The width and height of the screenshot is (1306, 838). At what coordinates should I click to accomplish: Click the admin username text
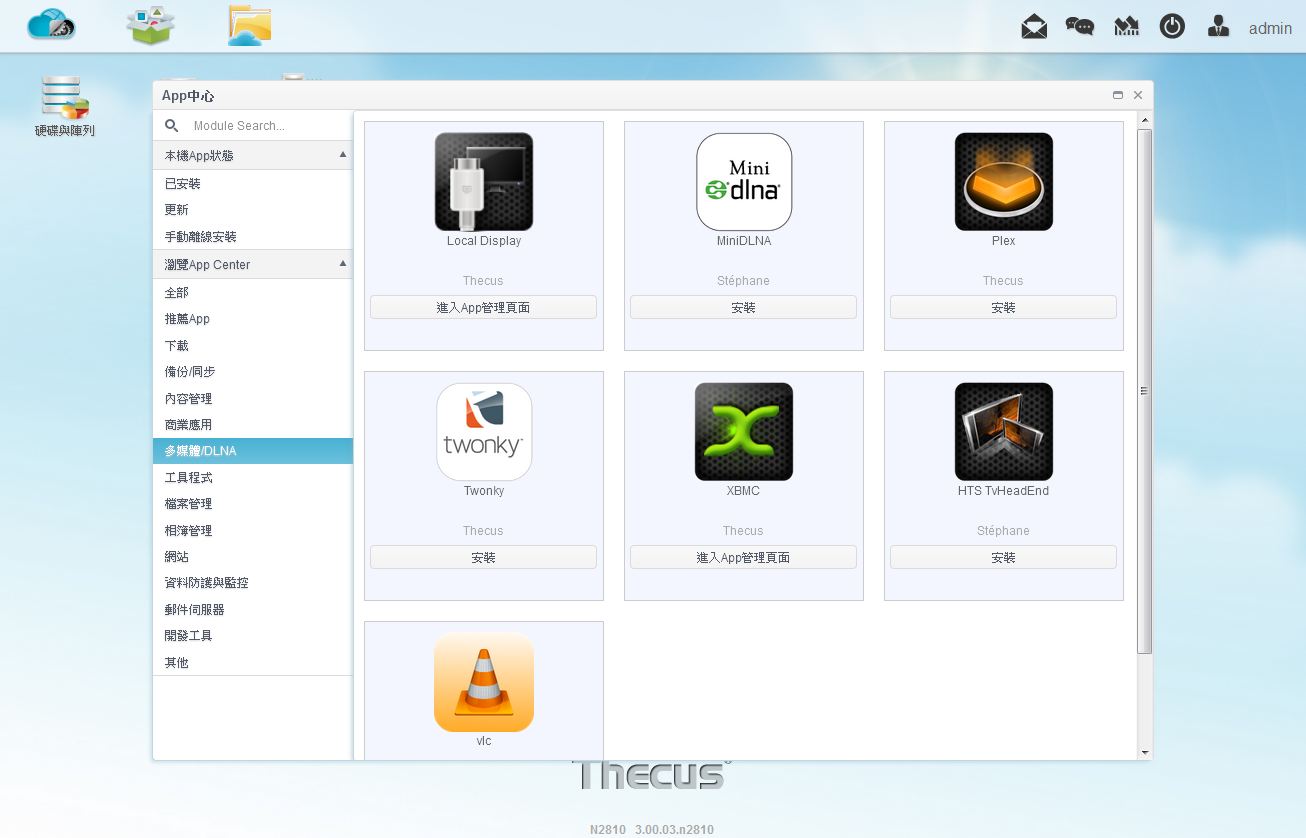[x=1270, y=28]
